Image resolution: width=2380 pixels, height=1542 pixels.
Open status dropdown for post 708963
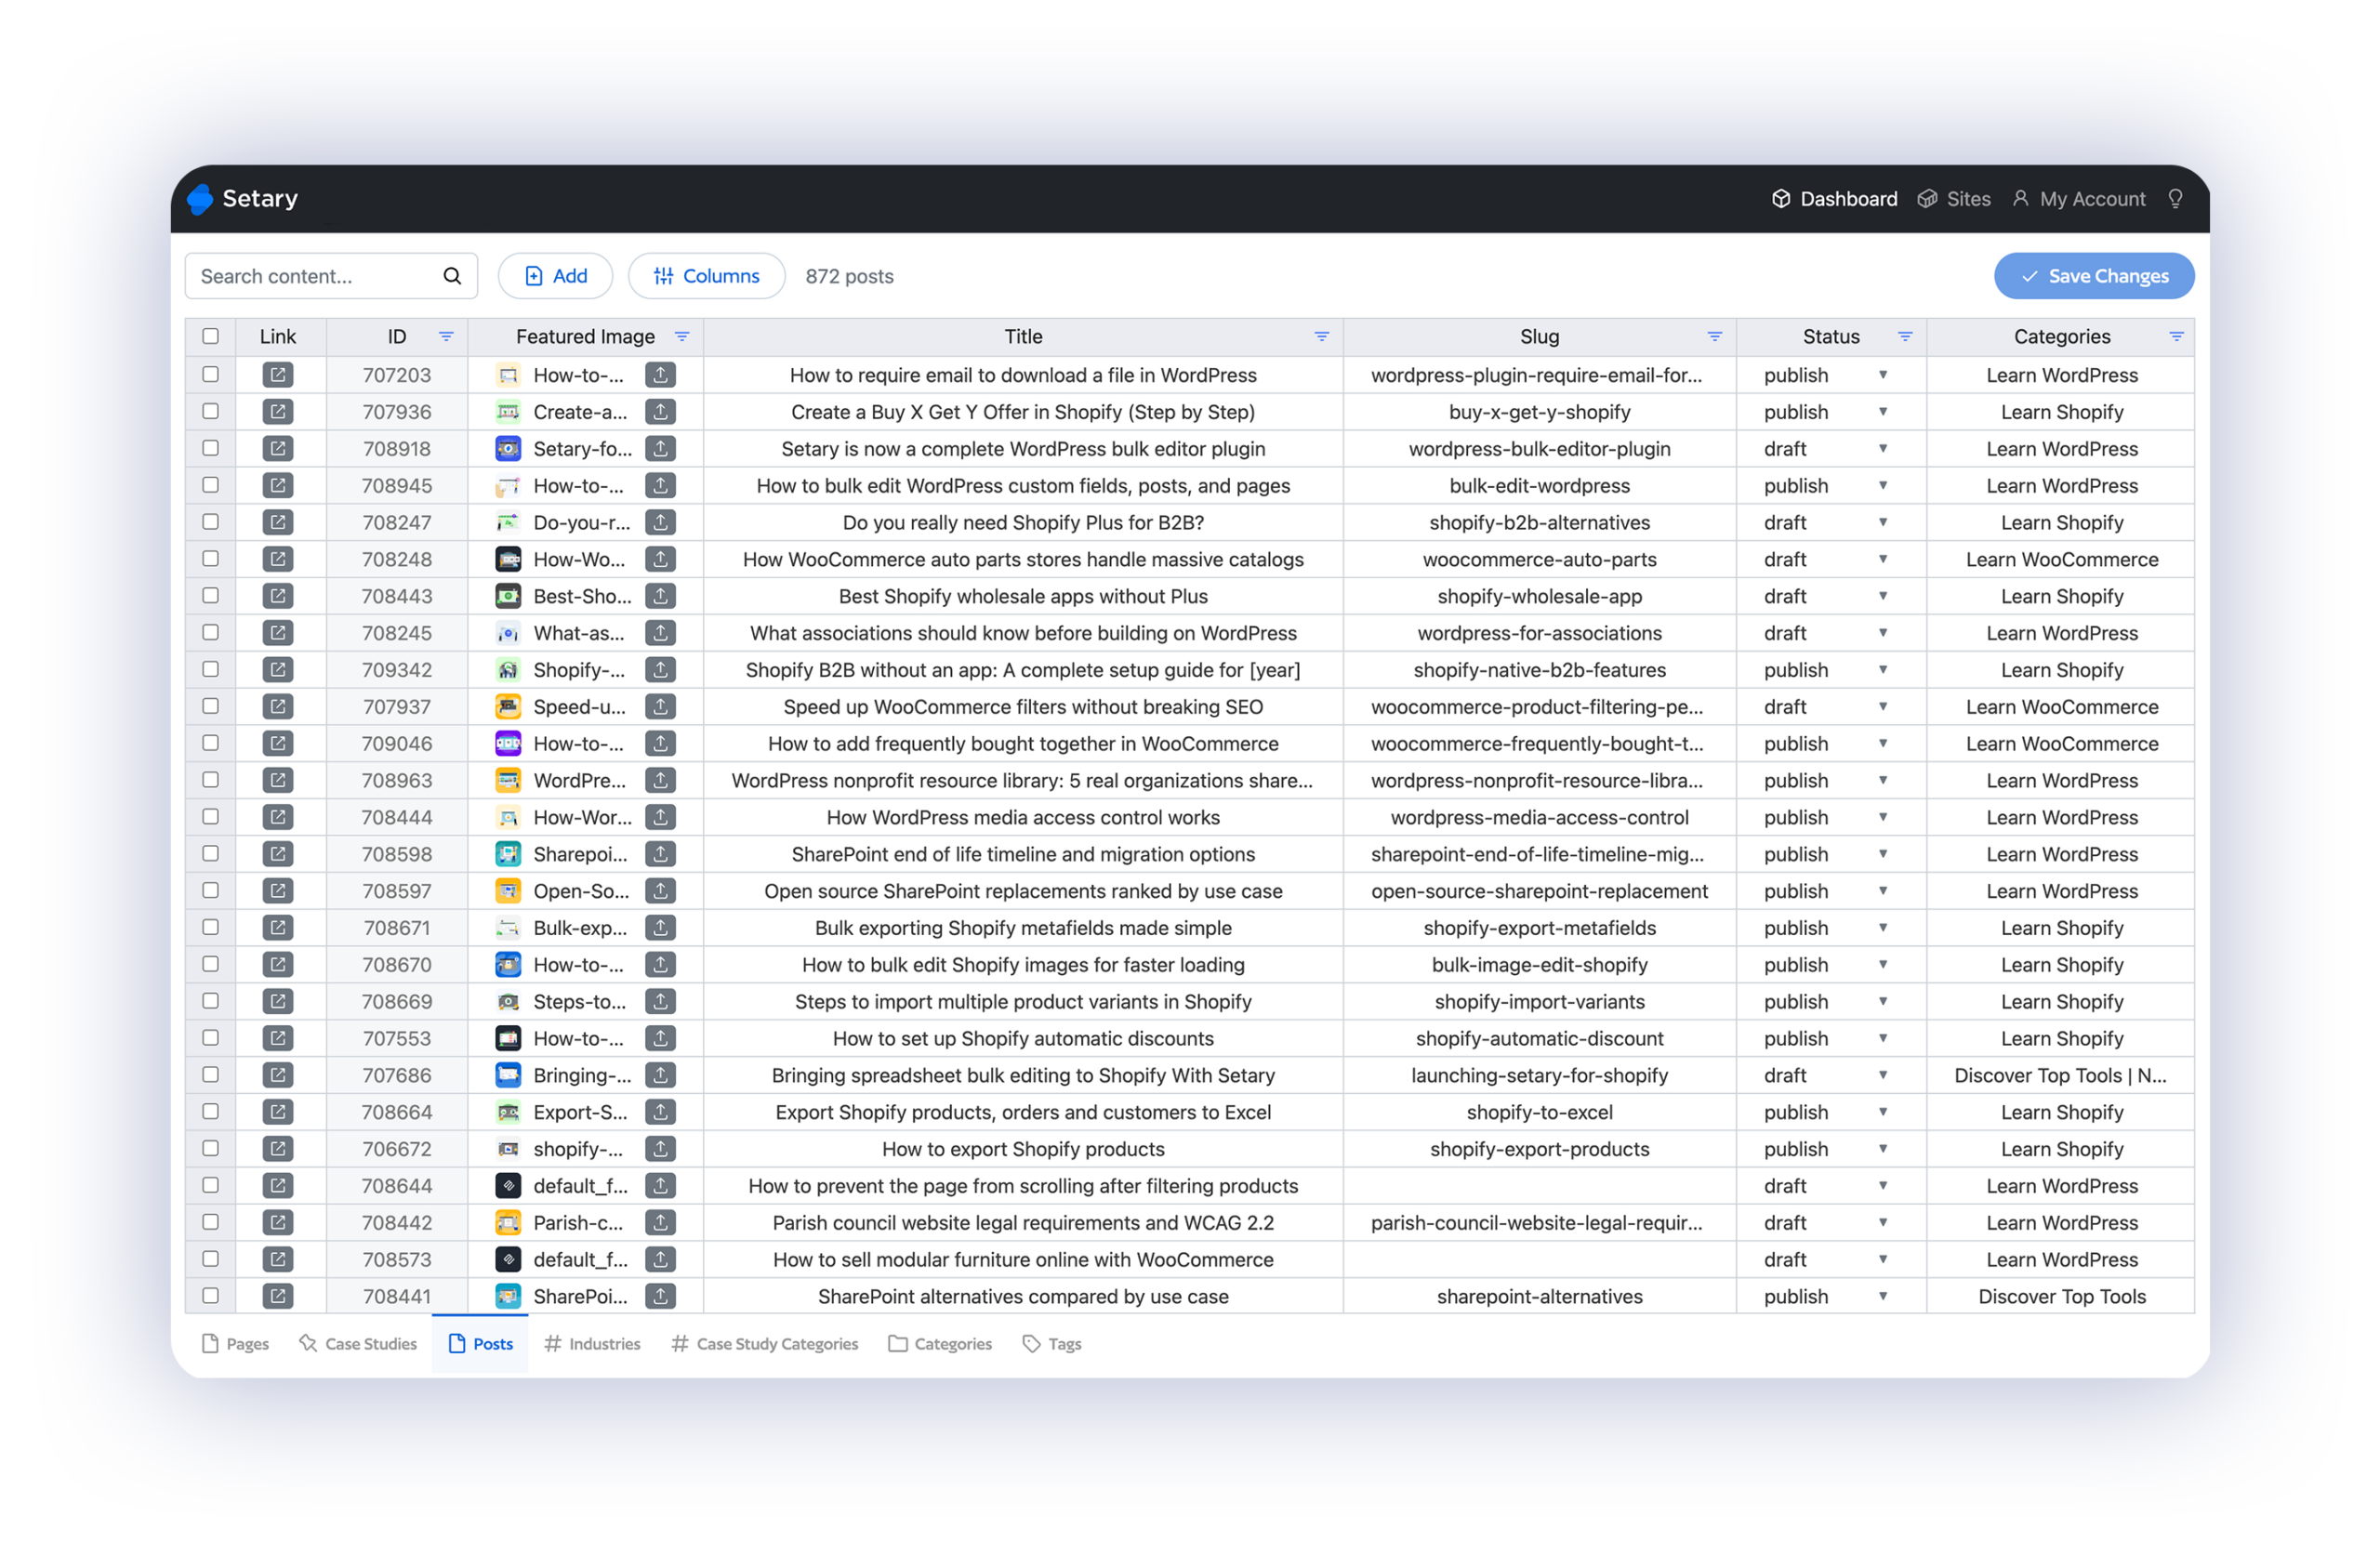1883,780
